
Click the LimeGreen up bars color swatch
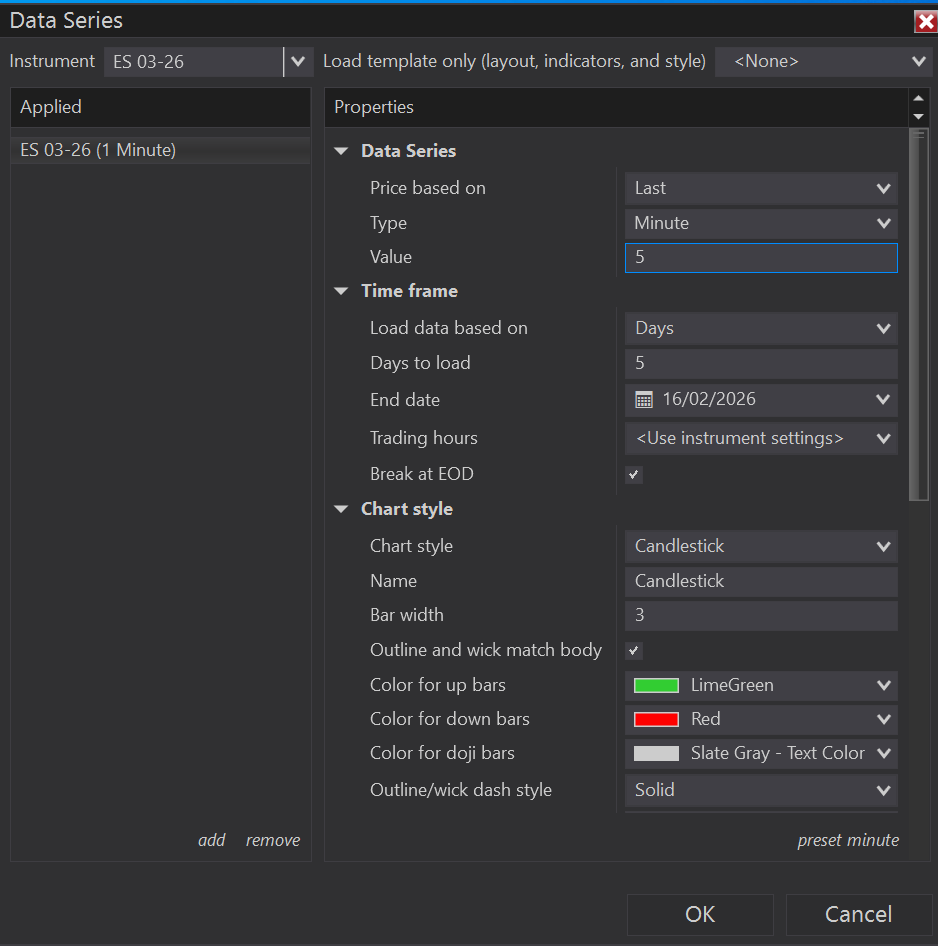tap(656, 686)
